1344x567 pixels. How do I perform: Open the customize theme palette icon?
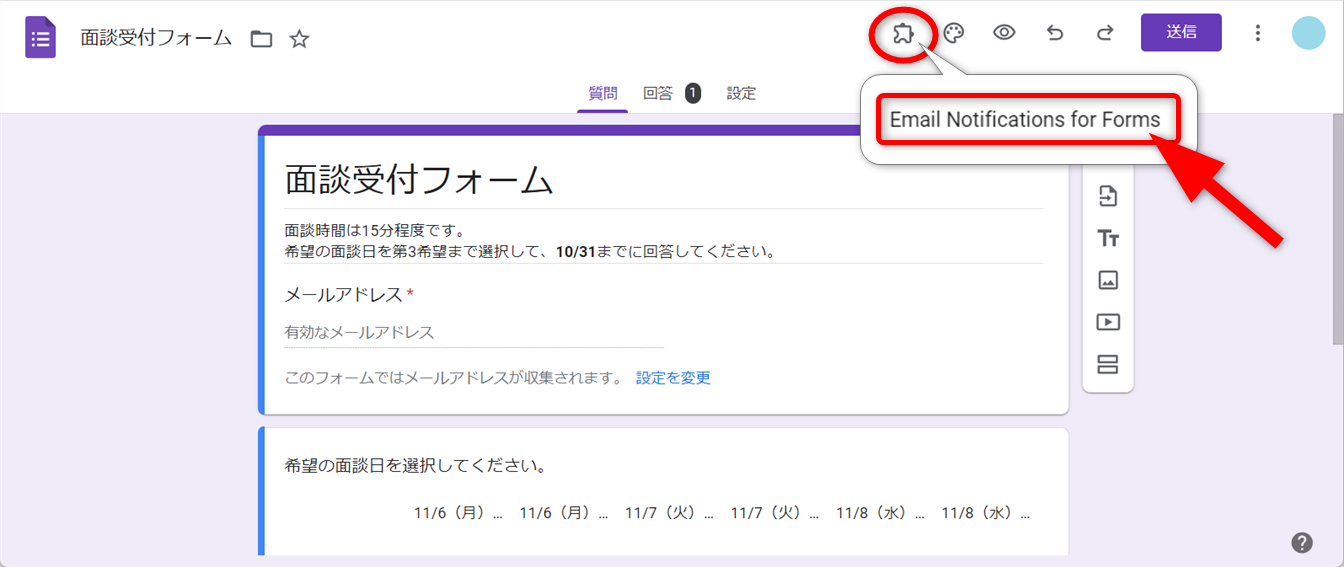(954, 34)
